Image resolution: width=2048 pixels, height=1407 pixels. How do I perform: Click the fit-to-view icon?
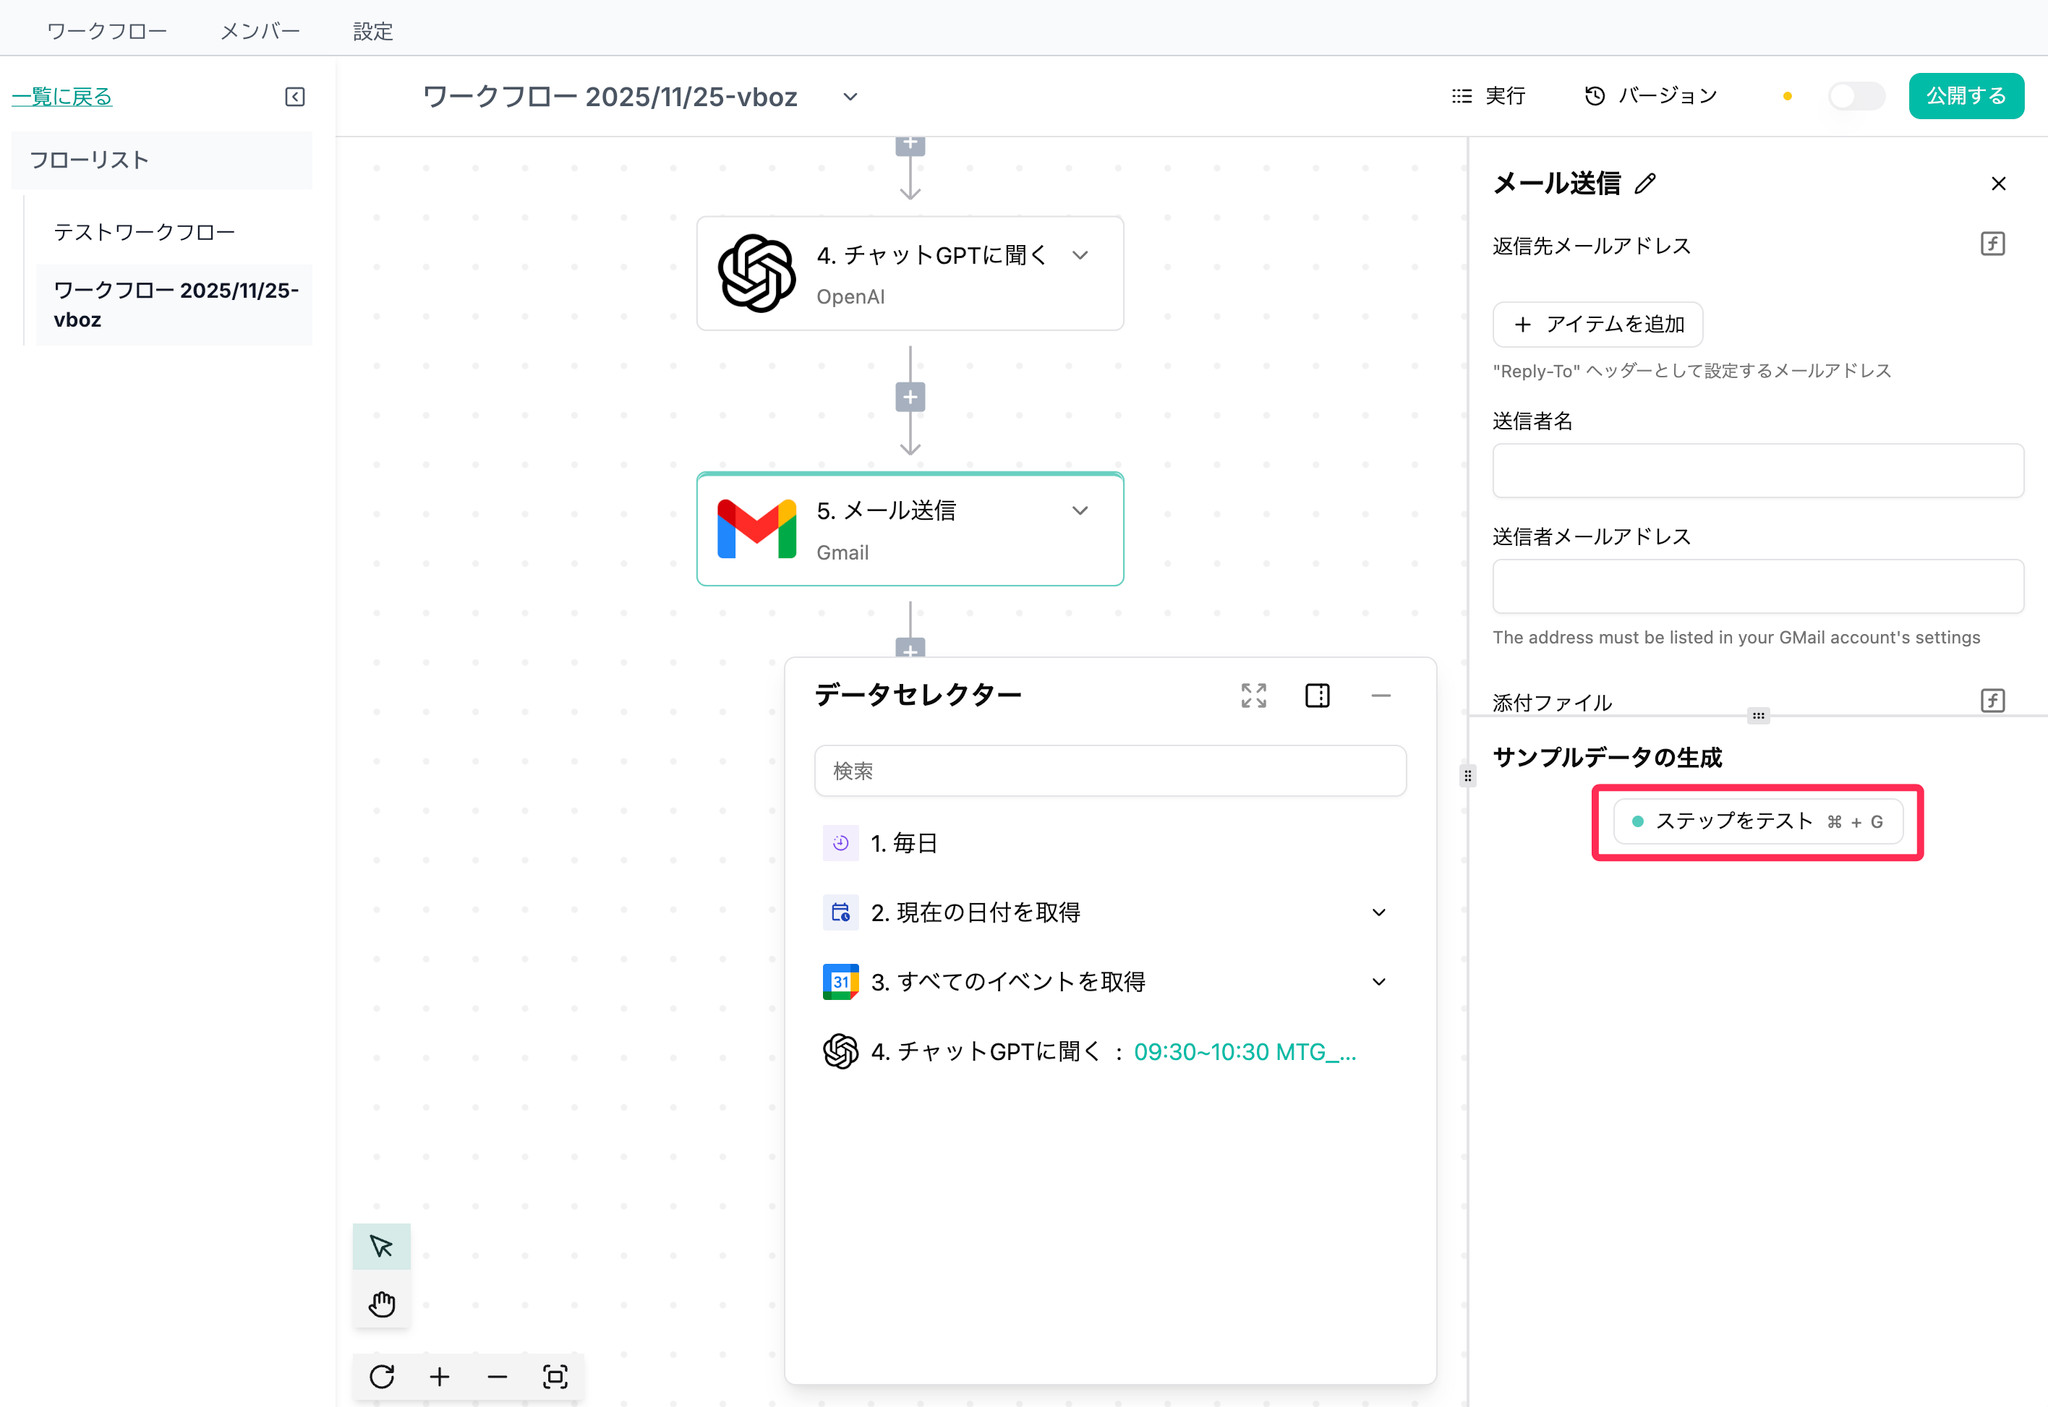click(x=555, y=1377)
